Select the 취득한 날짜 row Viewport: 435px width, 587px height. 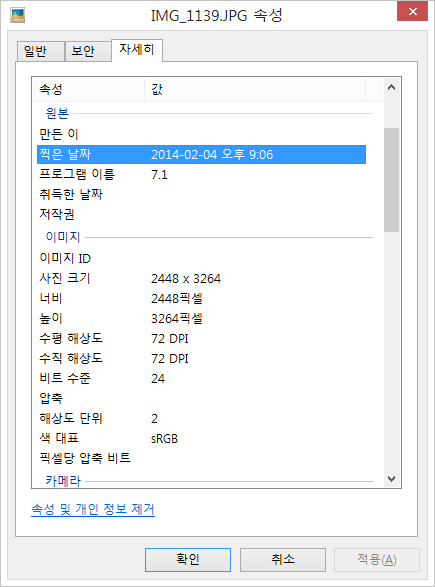coord(201,194)
